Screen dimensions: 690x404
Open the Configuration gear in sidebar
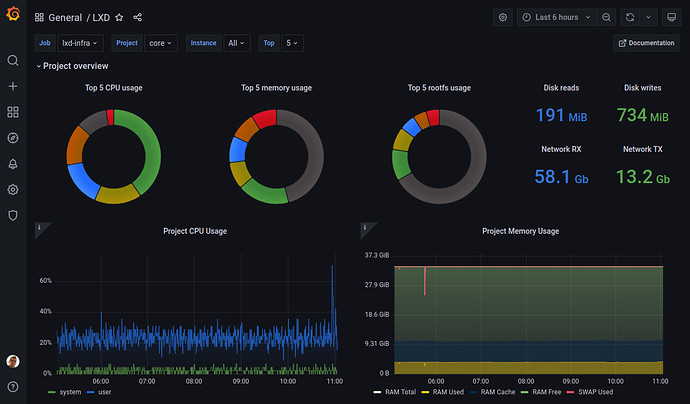(13, 190)
